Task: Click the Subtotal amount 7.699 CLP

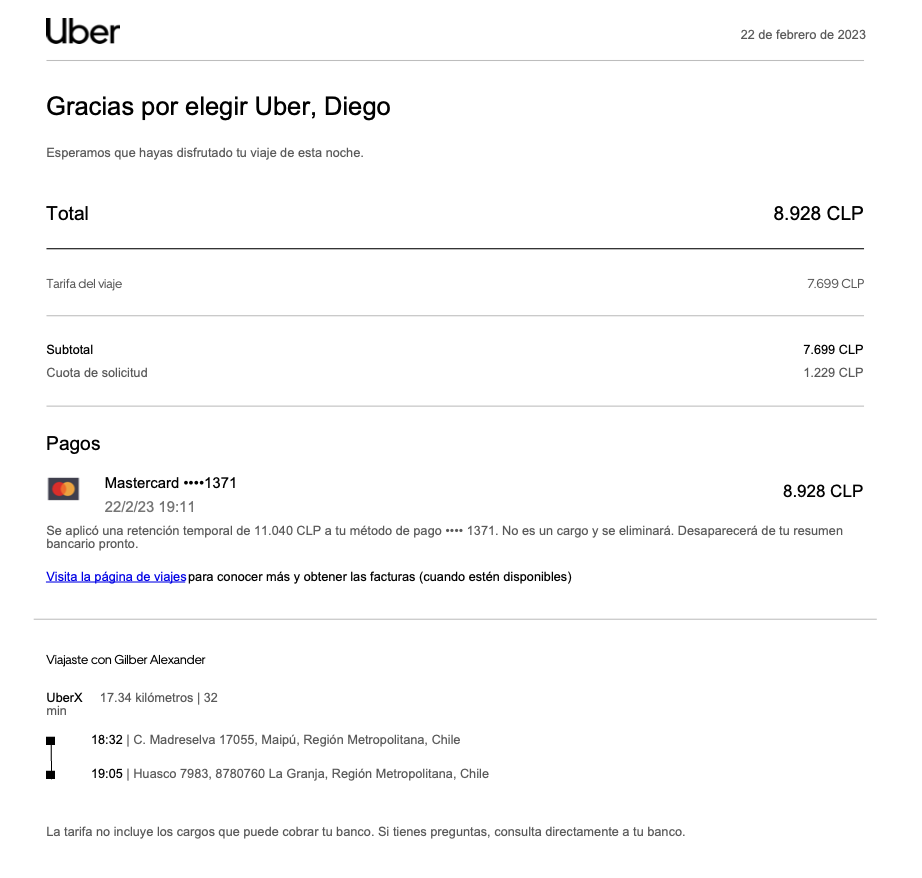Action: pyautogui.click(x=832, y=350)
